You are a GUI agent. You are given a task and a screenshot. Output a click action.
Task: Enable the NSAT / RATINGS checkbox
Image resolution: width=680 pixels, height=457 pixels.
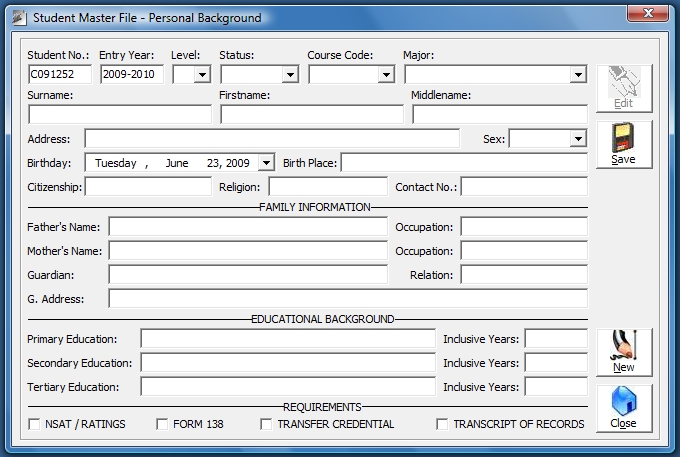pos(34,424)
